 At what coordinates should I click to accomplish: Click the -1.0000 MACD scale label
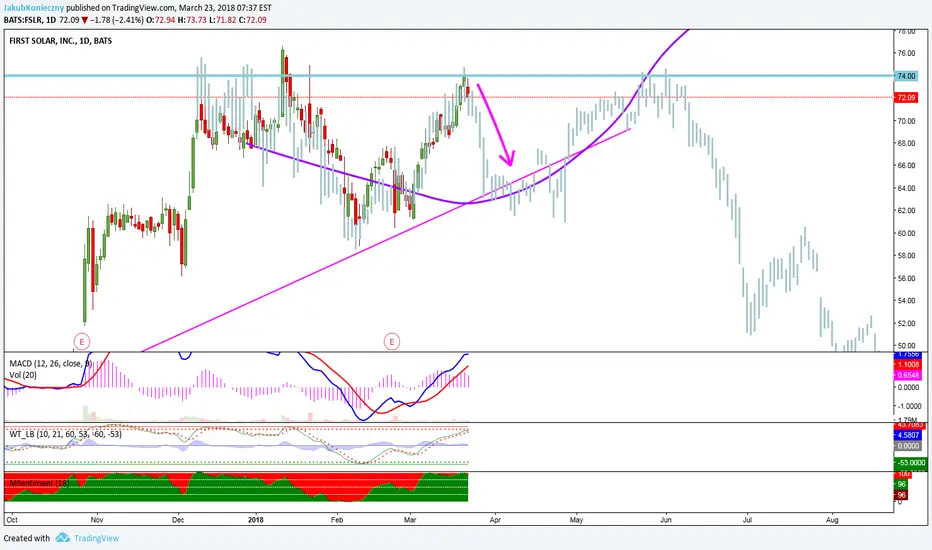tap(908, 406)
